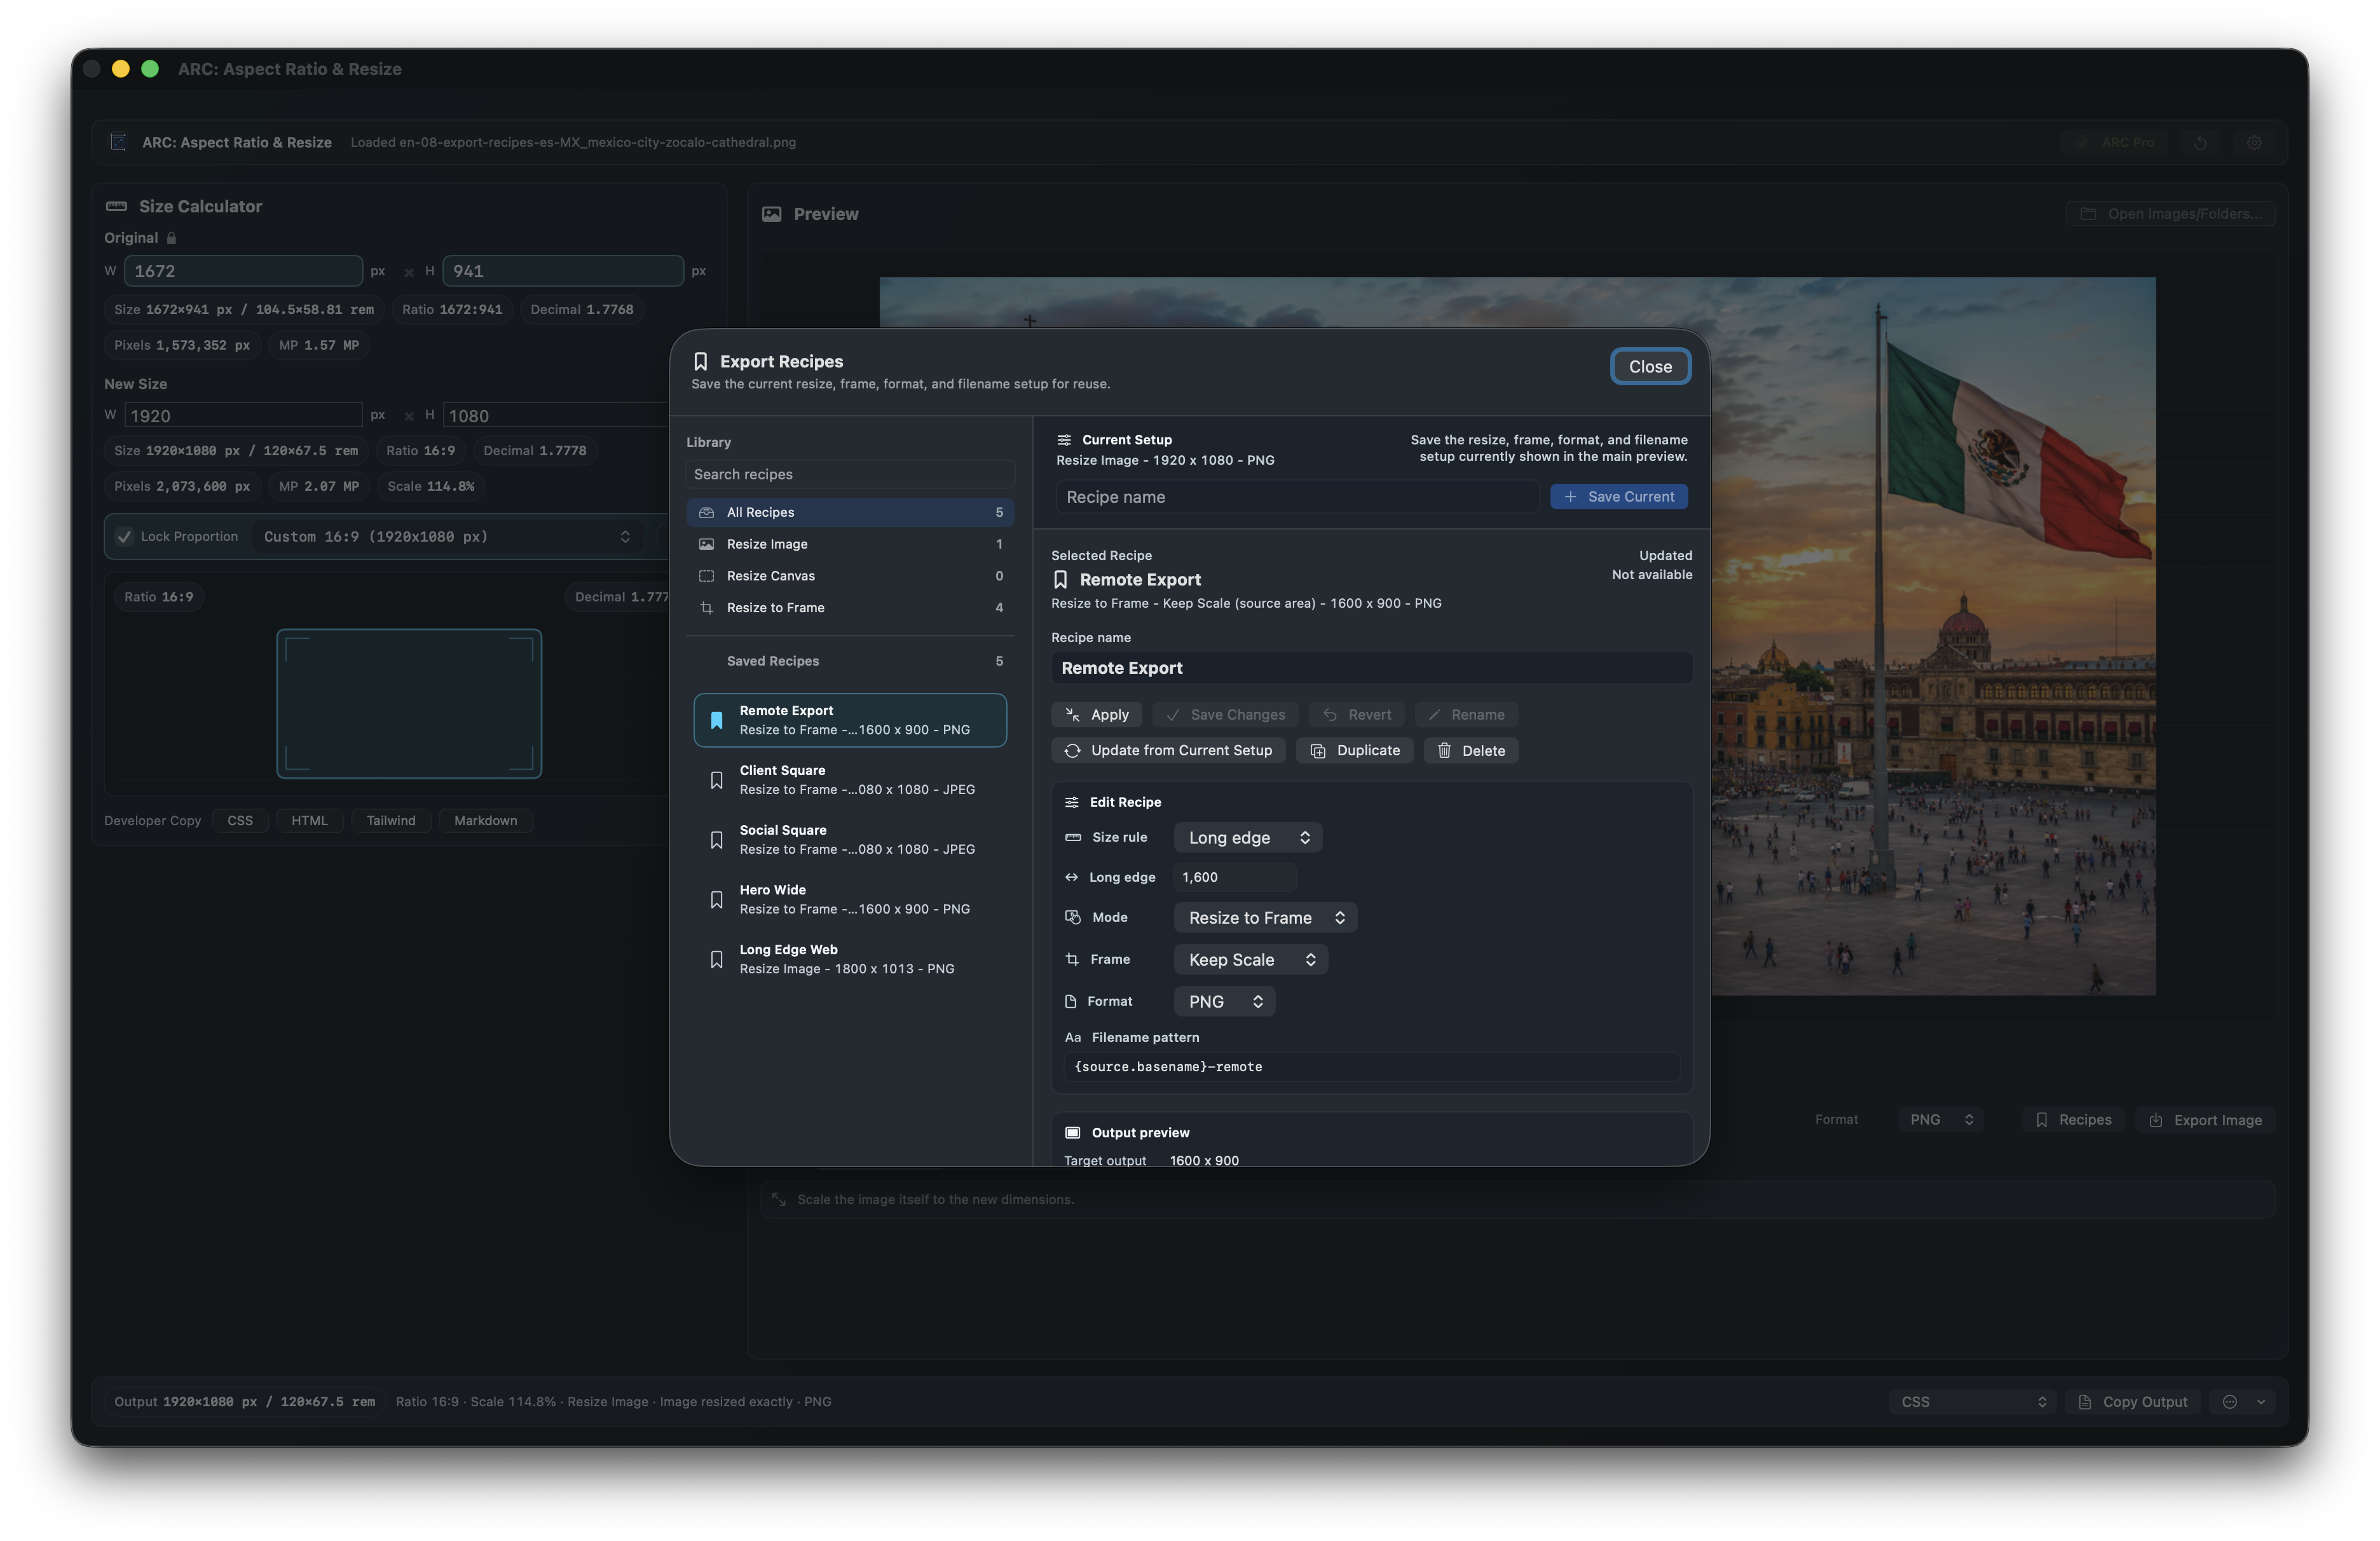Viewport: 2380px width, 1541px height.
Task: Click the Rename button
Action: tap(1466, 714)
